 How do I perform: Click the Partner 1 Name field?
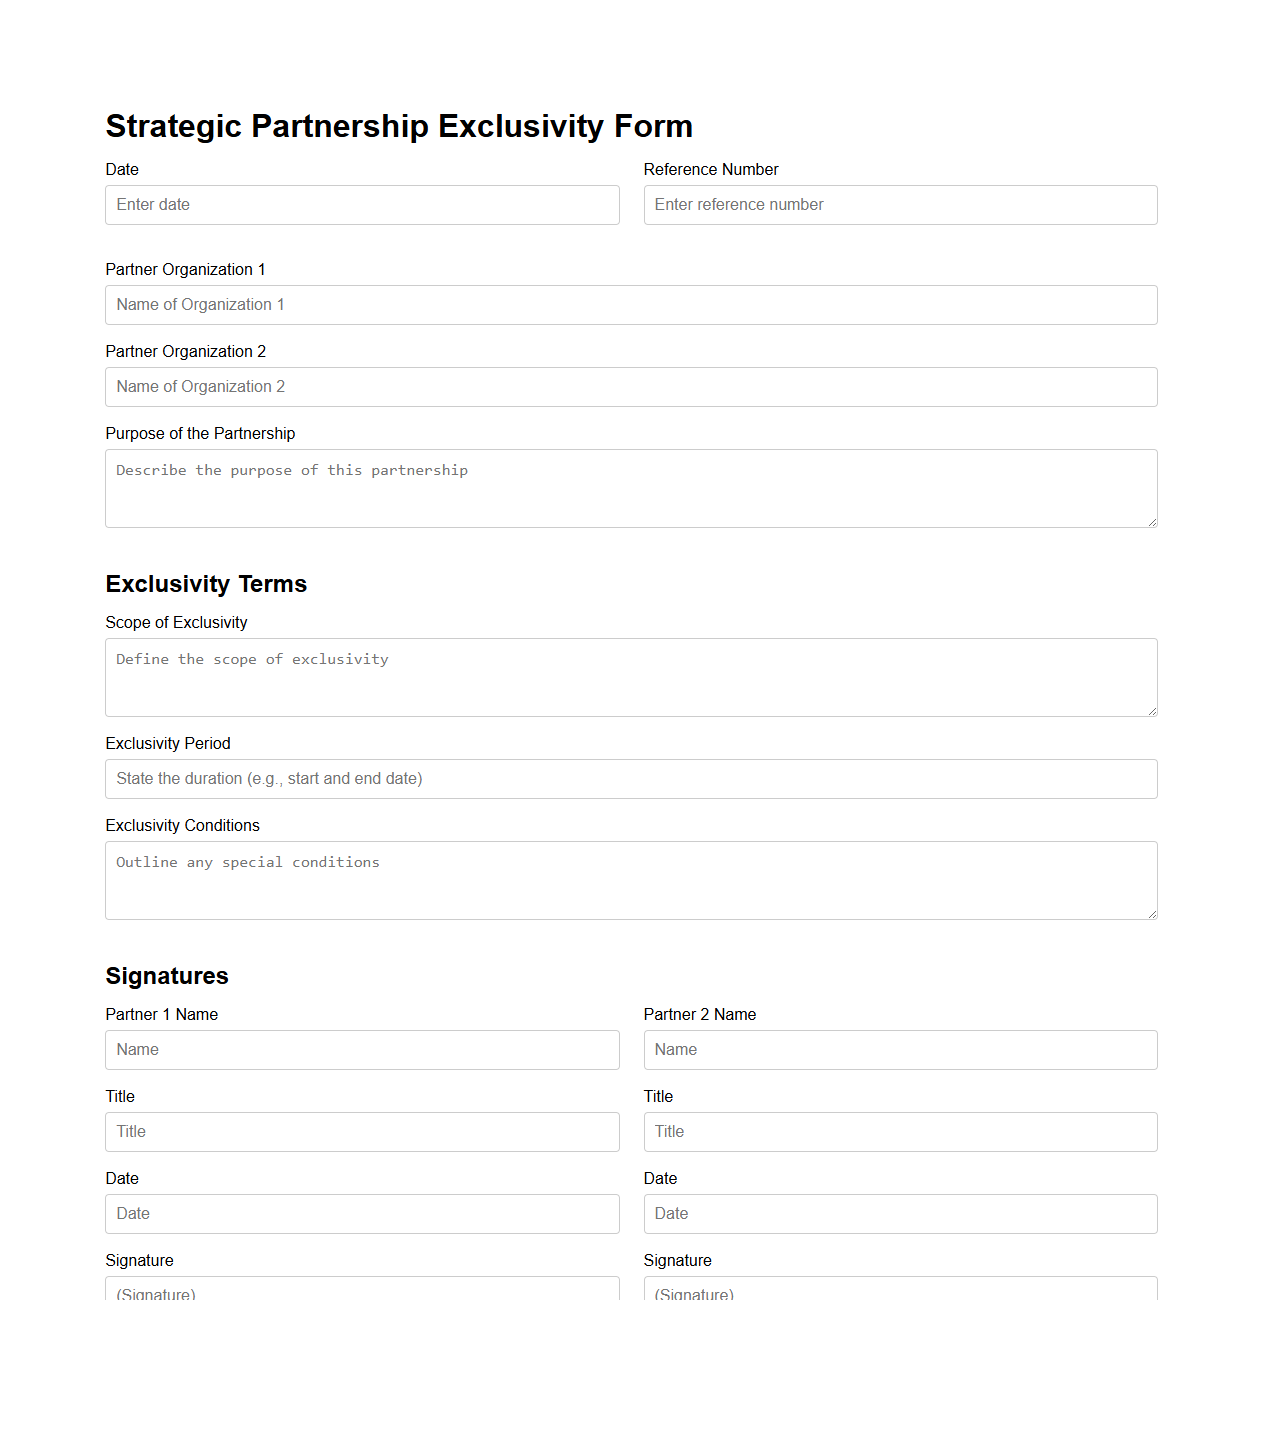(x=362, y=1050)
